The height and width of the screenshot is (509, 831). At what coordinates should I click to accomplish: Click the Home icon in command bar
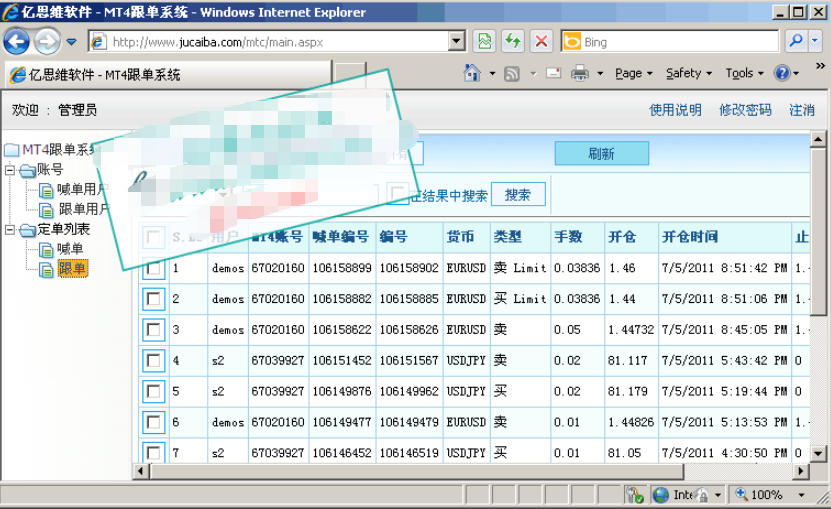(472, 74)
